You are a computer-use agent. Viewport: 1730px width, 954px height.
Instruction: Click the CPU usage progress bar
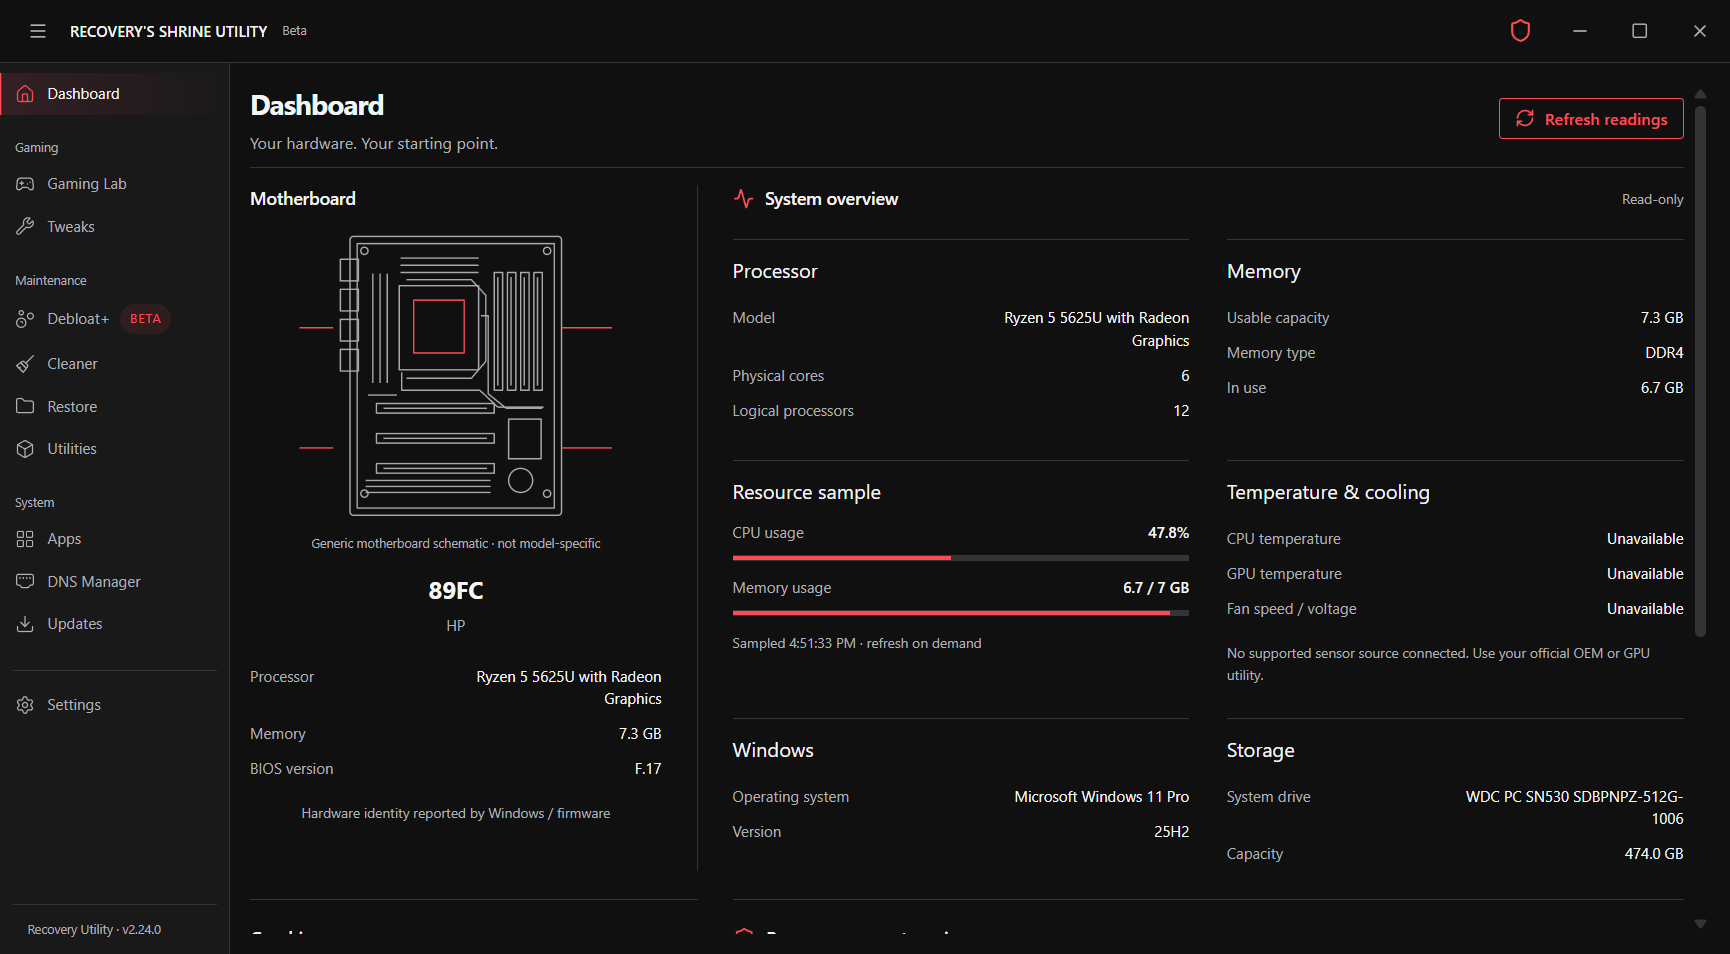tap(960, 558)
